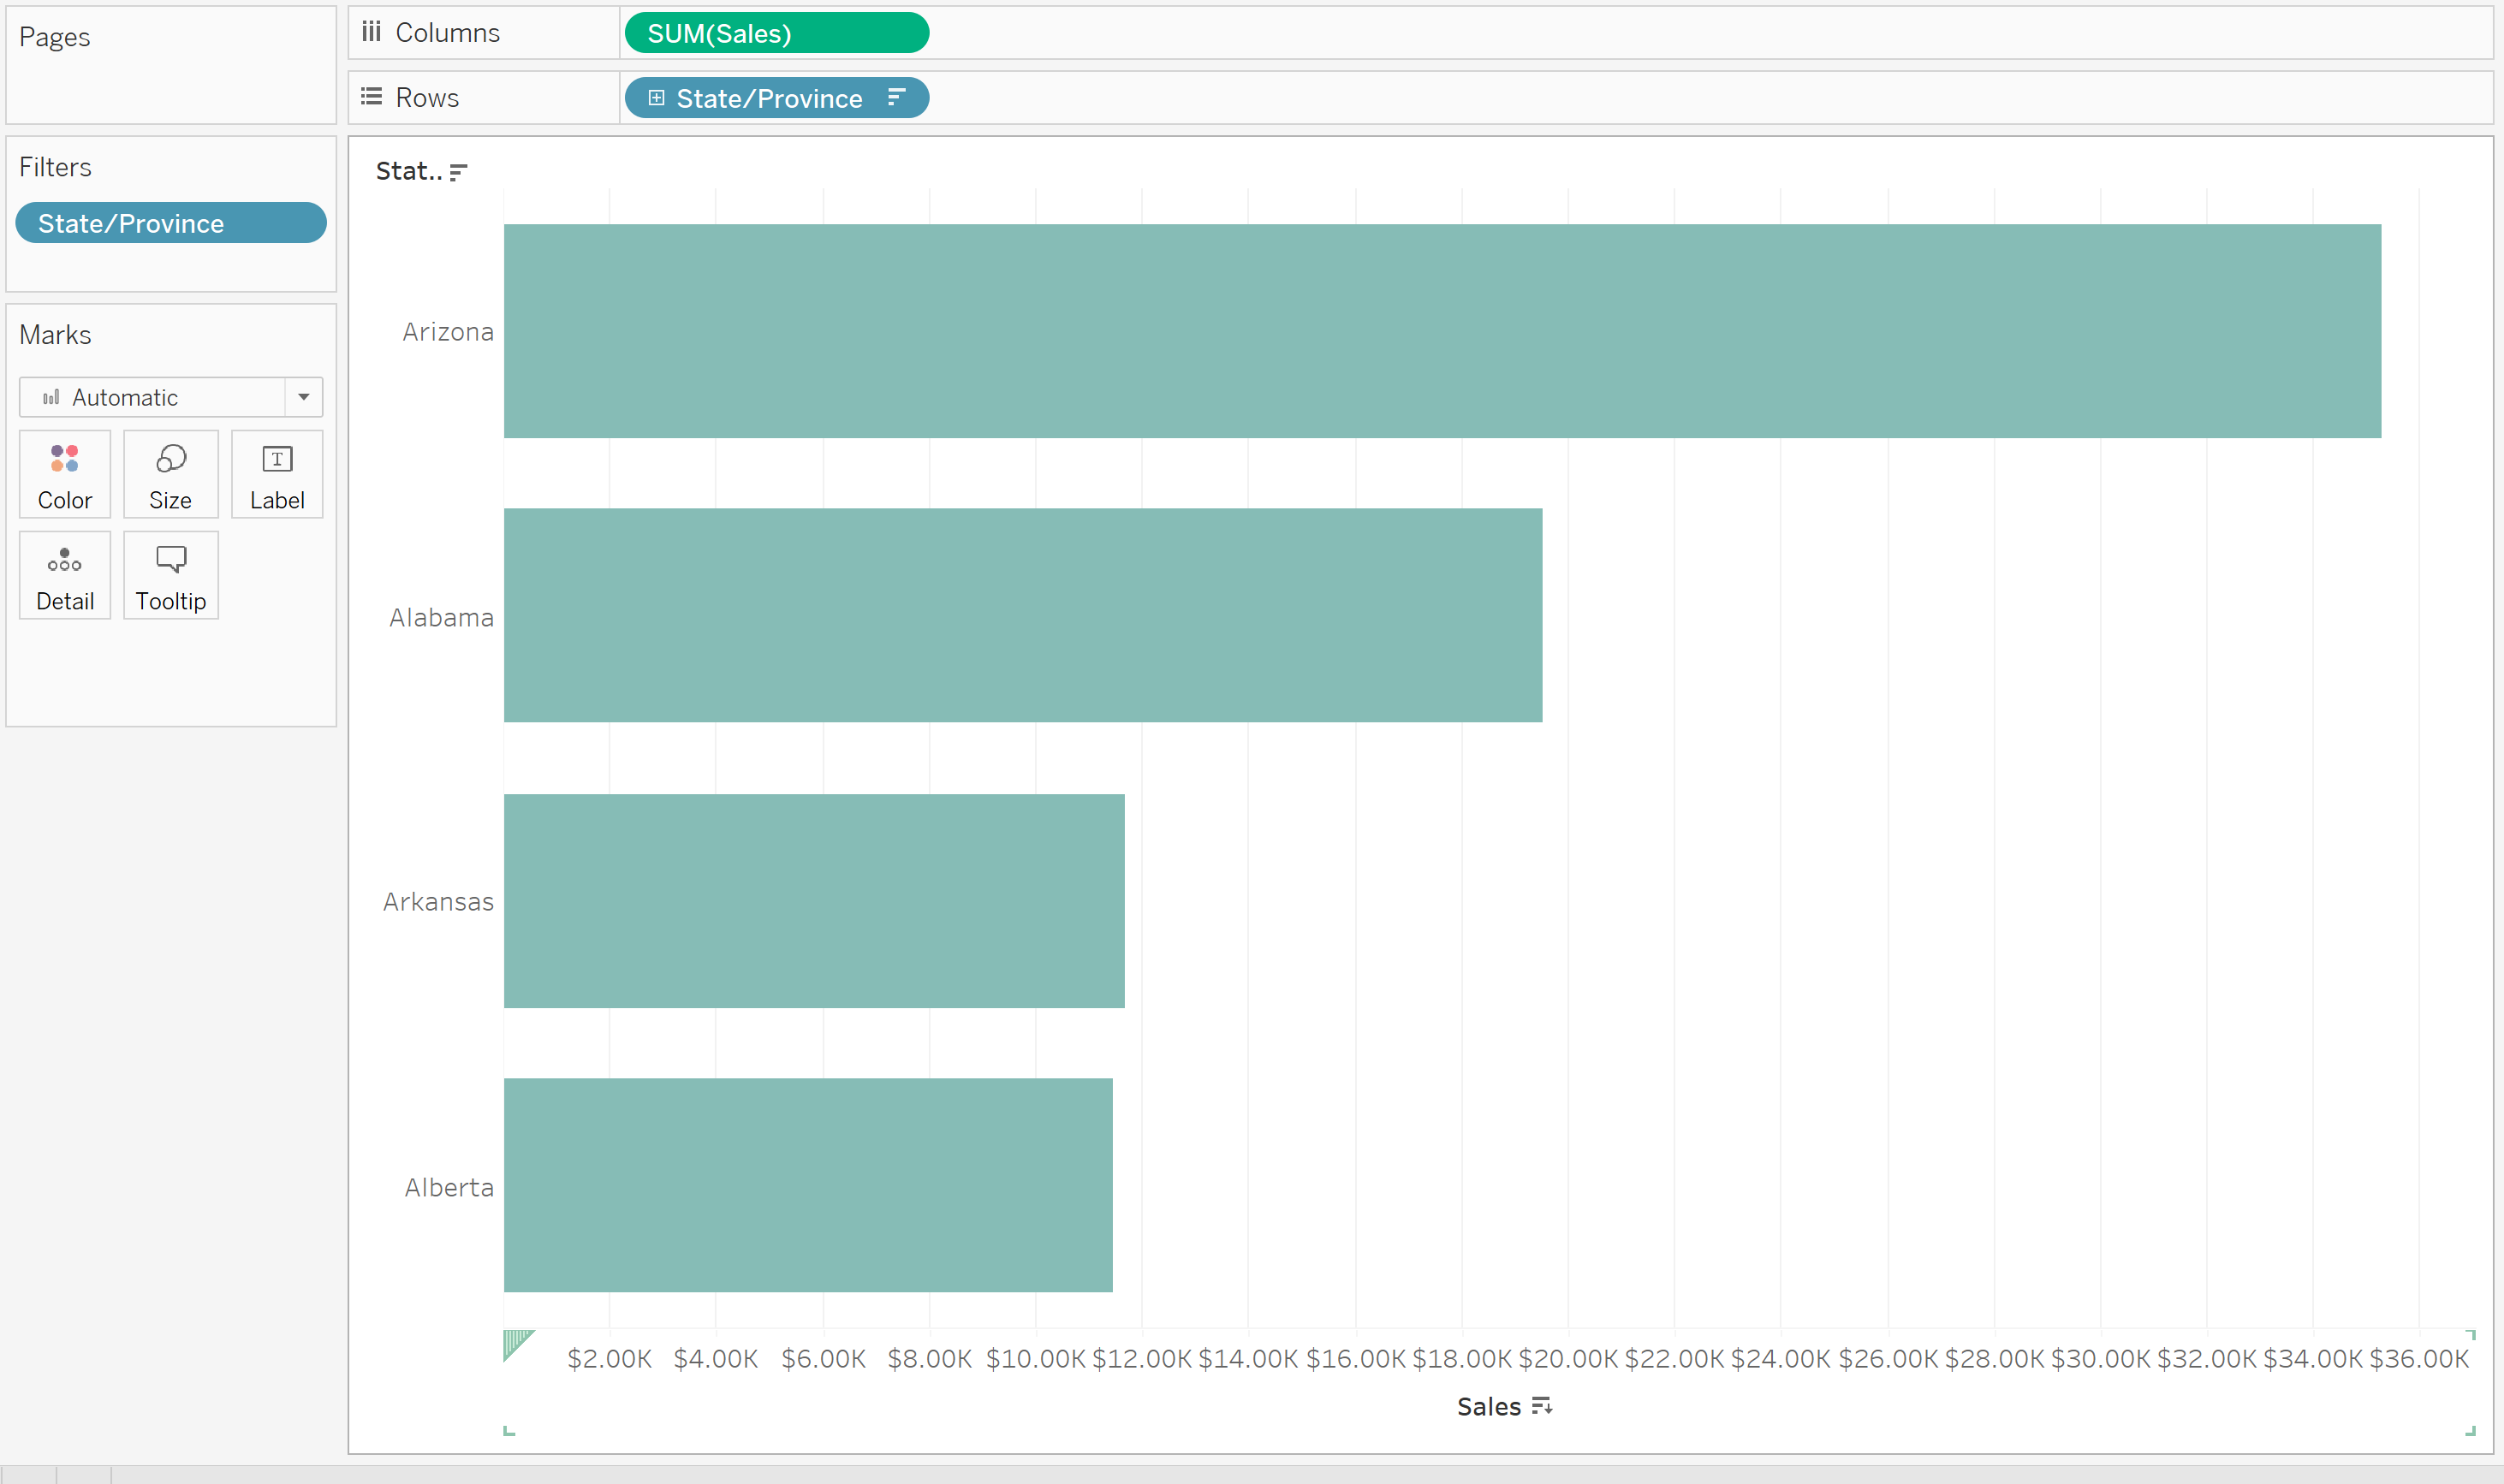Click the Detail marks card button
The width and height of the screenshot is (2504, 1484).
(x=65, y=575)
